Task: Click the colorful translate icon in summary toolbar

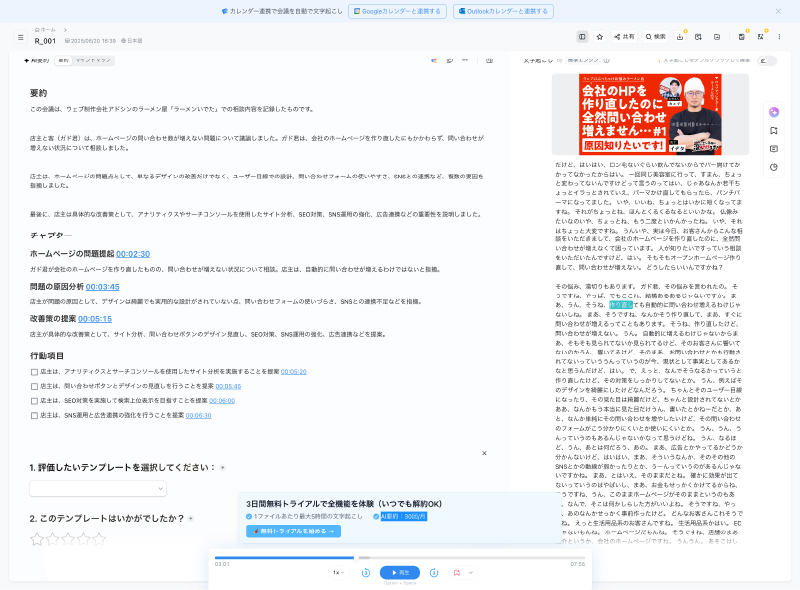Action: click(x=434, y=60)
